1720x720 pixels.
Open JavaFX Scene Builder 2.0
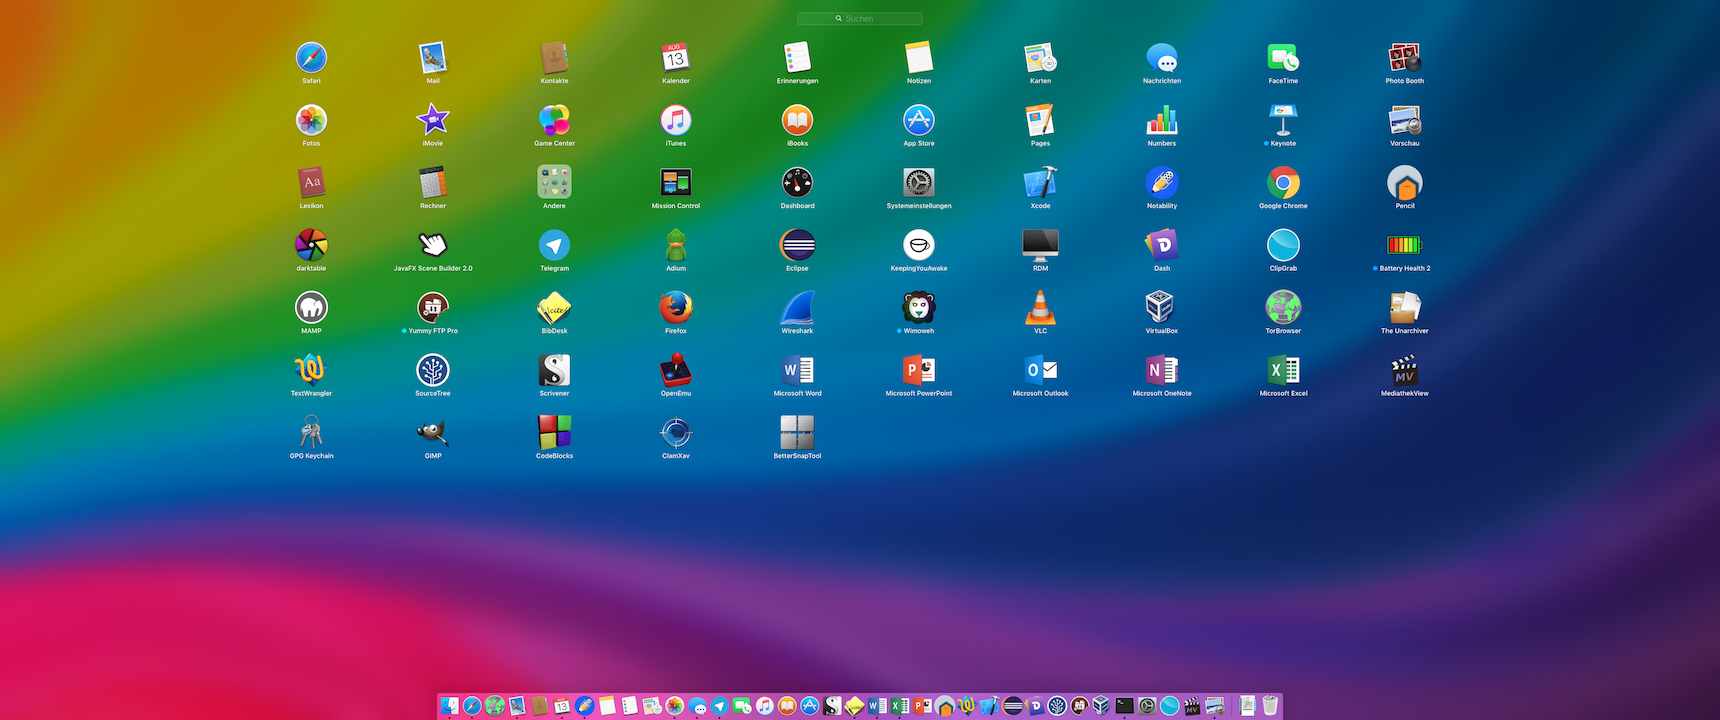[433, 246]
